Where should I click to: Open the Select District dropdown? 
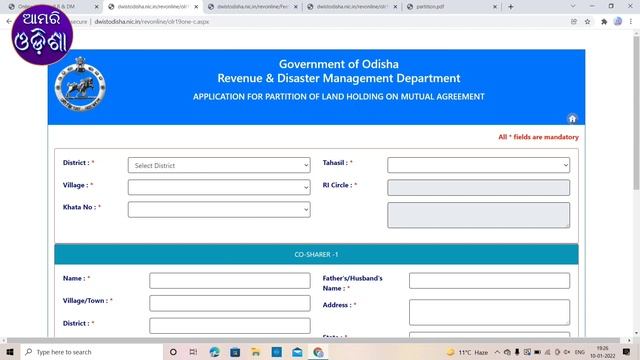[x=219, y=165]
